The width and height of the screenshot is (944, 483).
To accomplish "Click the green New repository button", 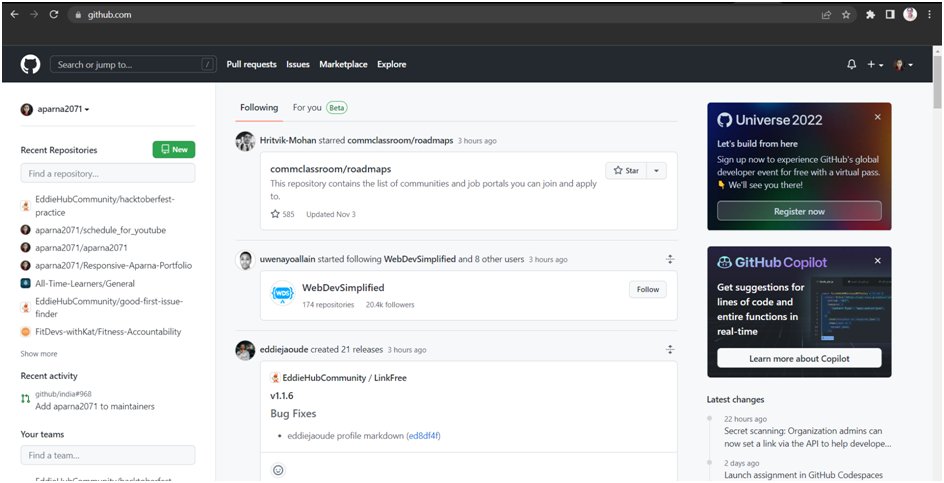I will (174, 149).
